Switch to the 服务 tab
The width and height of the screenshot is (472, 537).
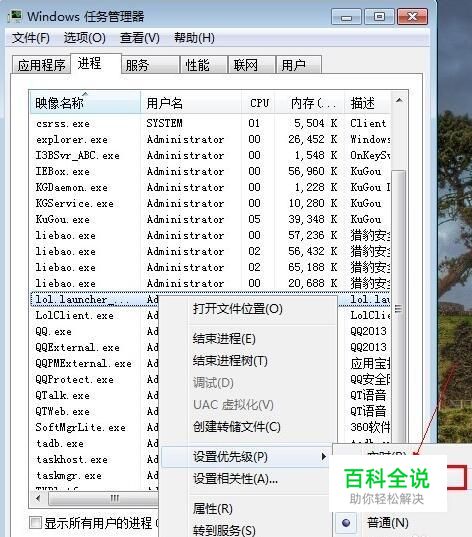150,65
